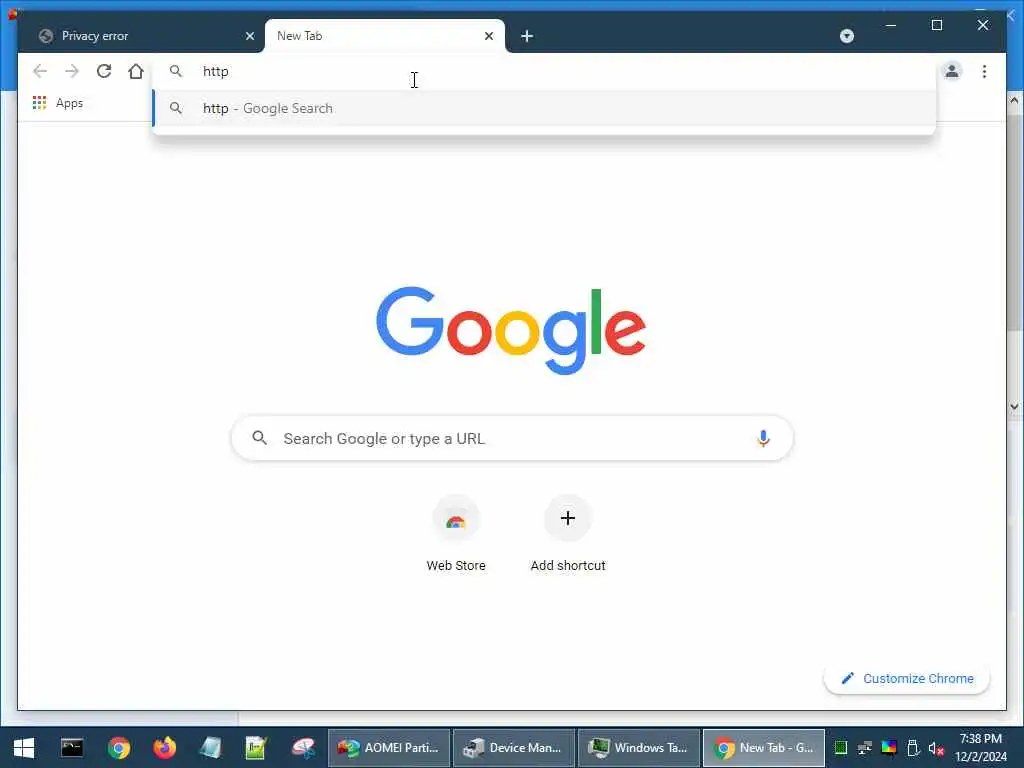Click the green square tray icon
The width and height of the screenshot is (1024, 768).
click(x=841, y=748)
